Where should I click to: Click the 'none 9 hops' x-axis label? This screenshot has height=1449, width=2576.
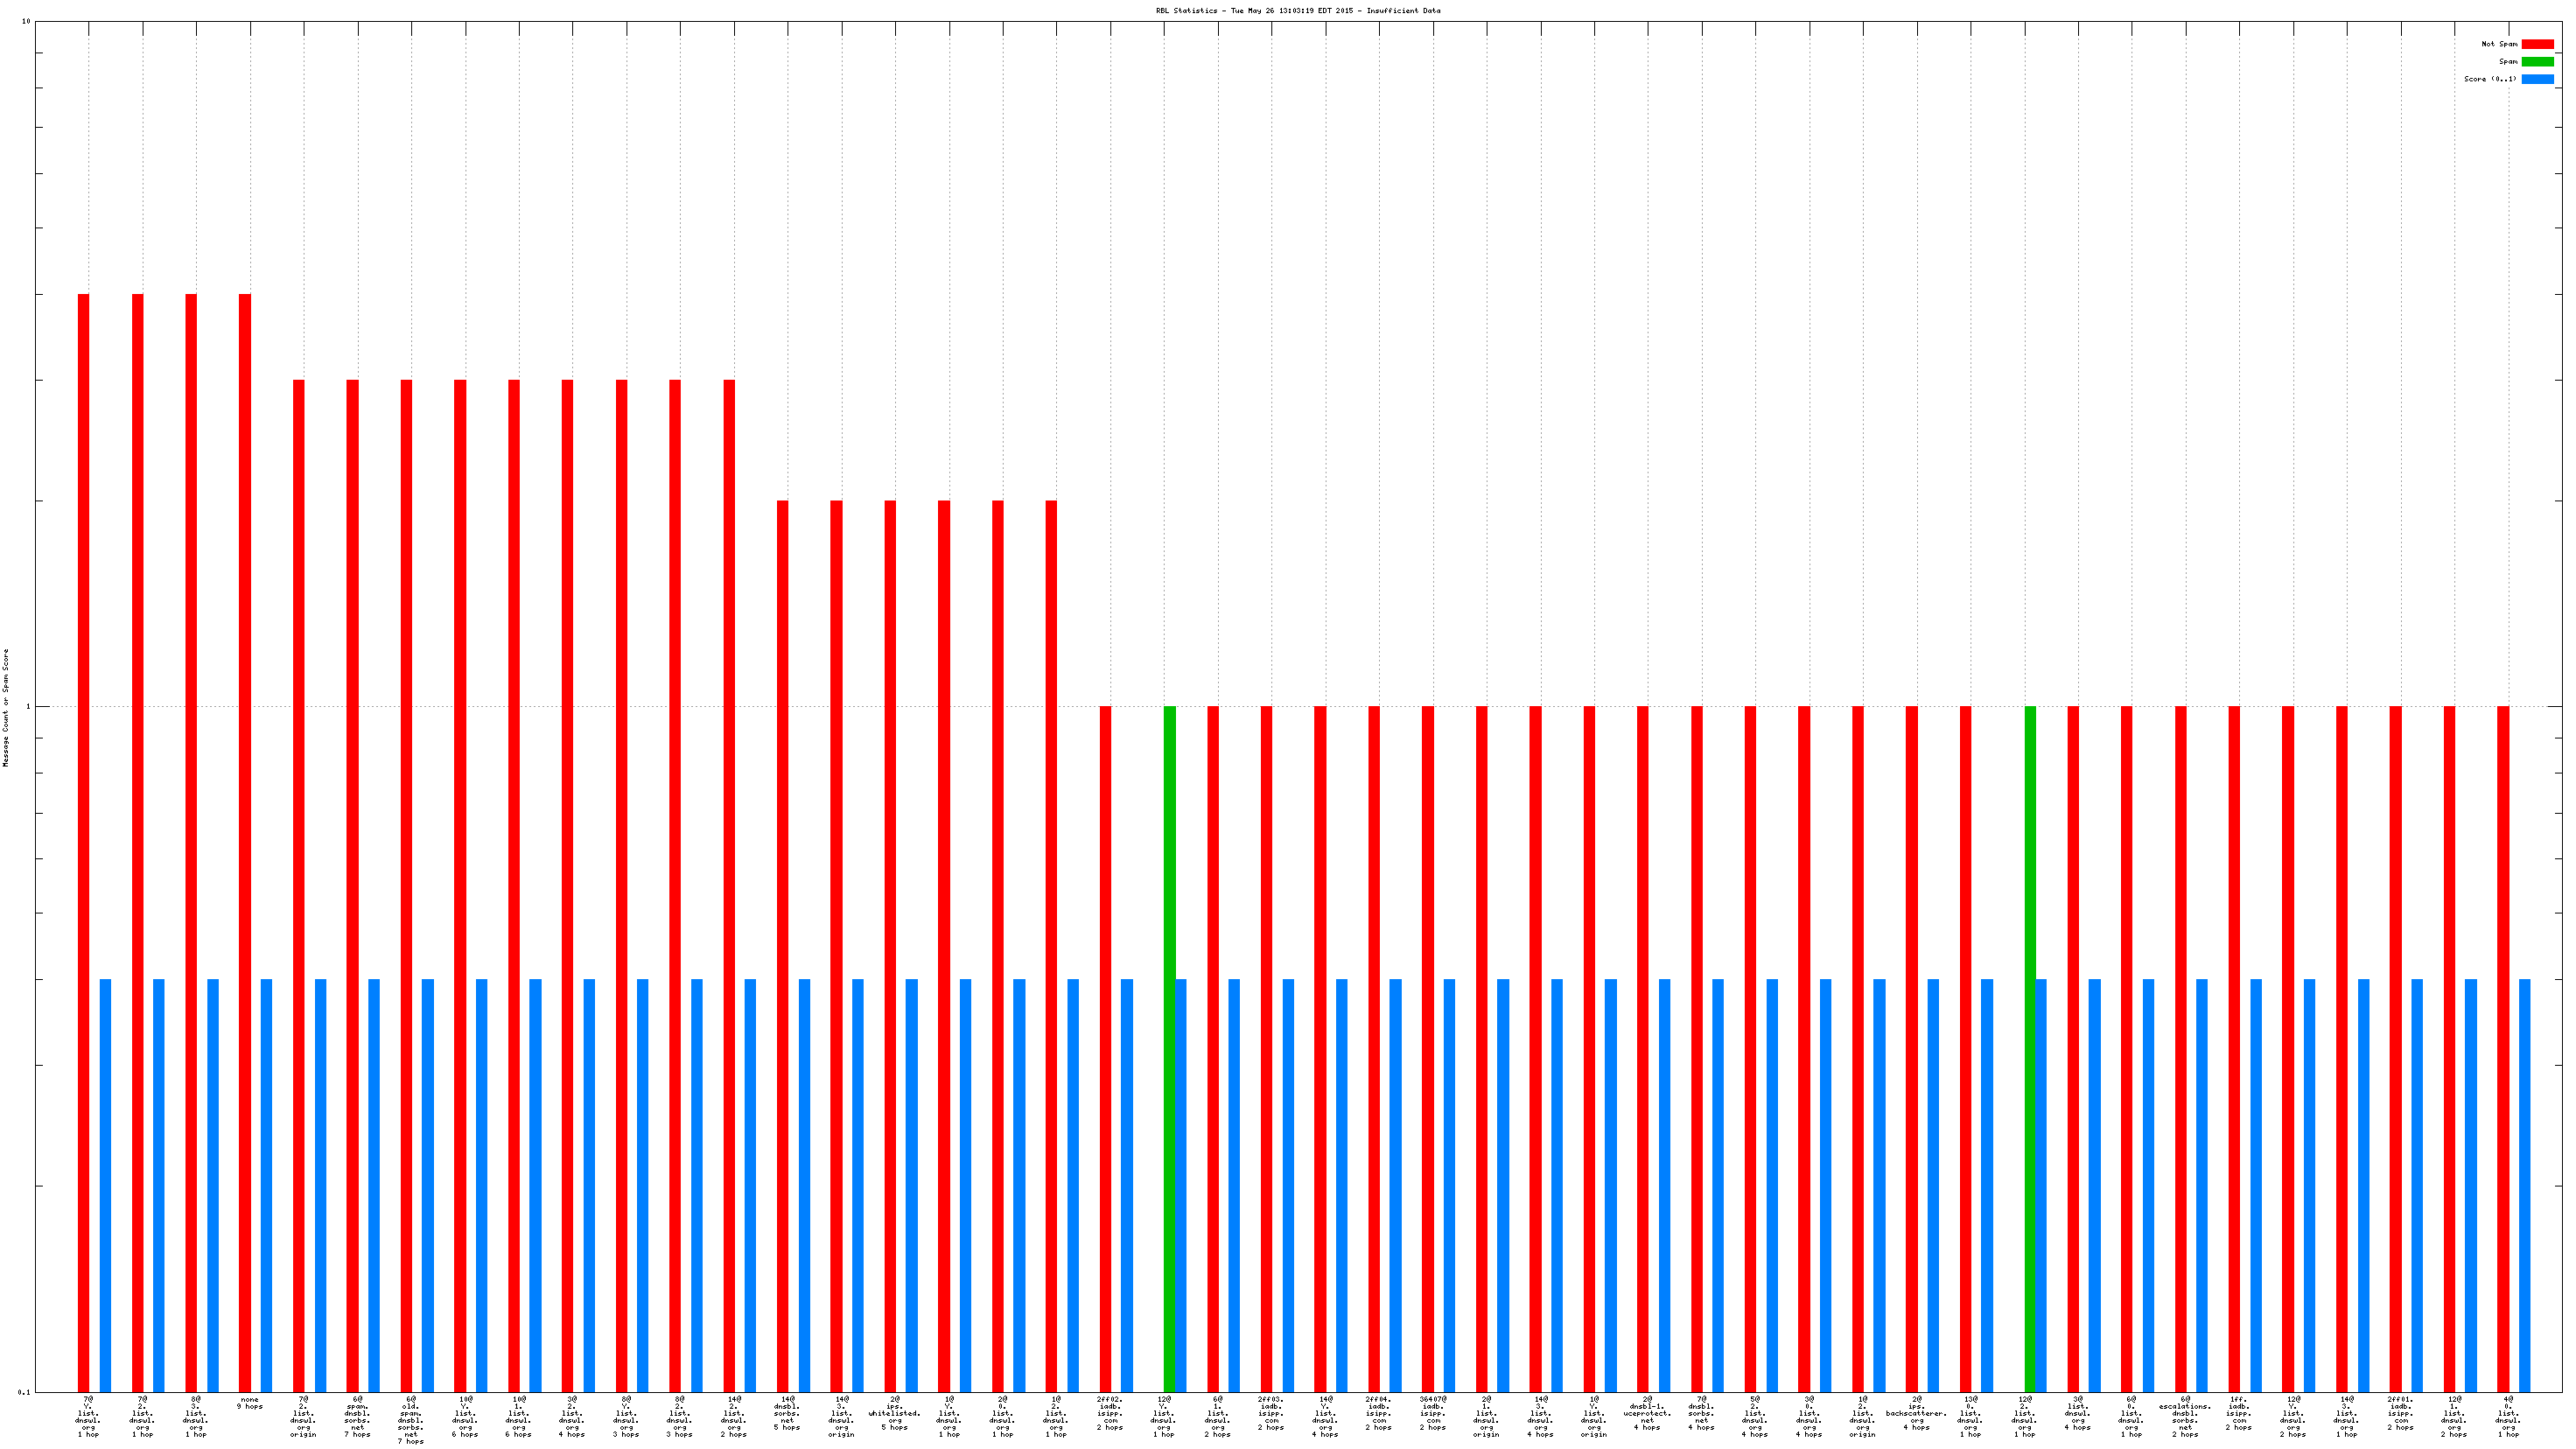point(249,1403)
